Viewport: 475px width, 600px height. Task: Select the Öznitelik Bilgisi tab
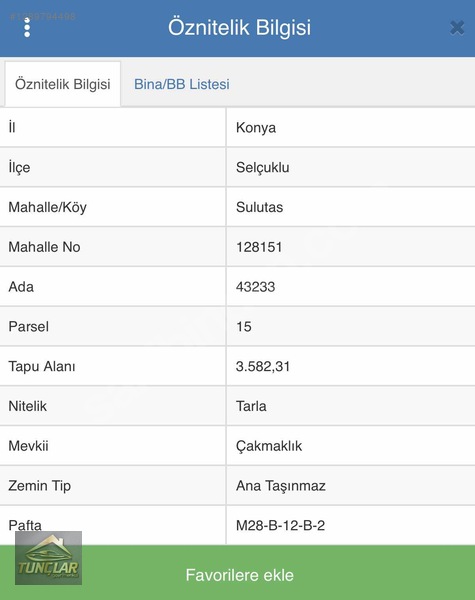click(63, 84)
